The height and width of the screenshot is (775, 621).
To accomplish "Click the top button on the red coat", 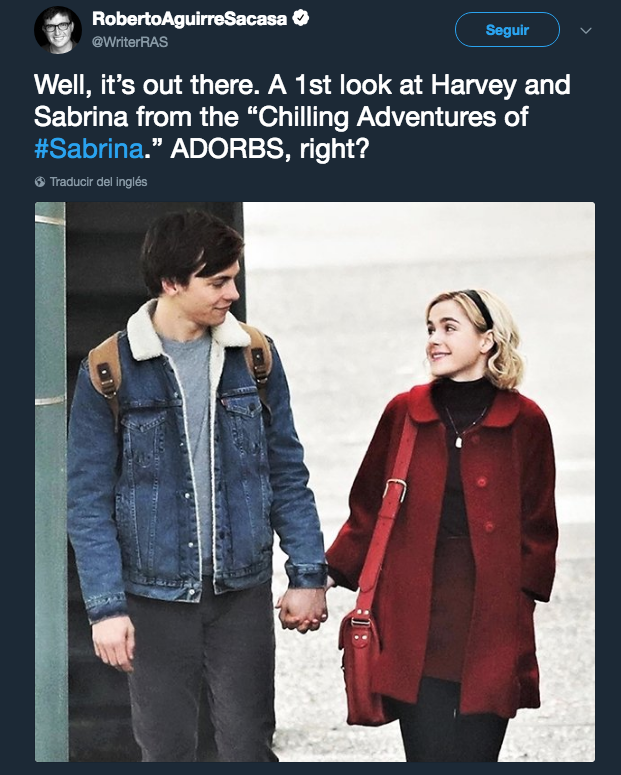I will coord(481,481).
